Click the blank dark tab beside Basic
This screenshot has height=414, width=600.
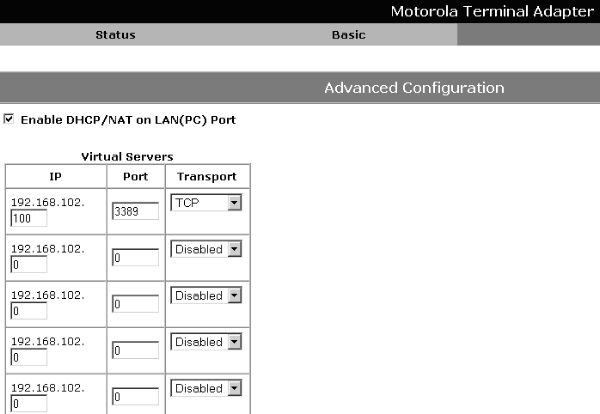point(528,35)
